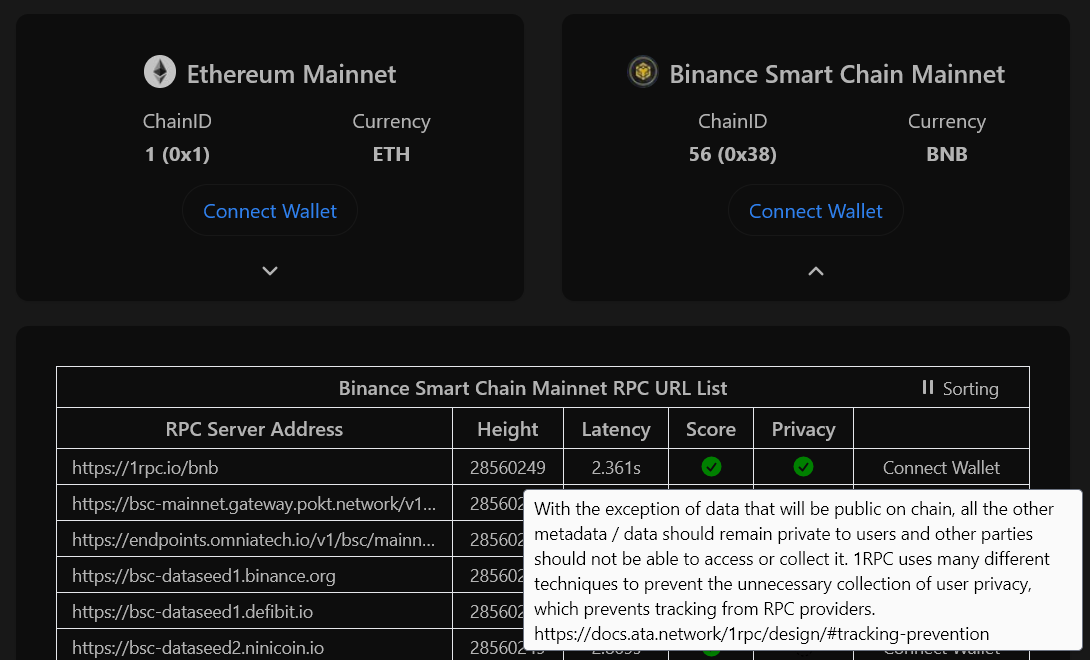
Task: Select the bsc-mainnet.gateway.pokt.network RPC address
Action: pyautogui.click(x=254, y=503)
